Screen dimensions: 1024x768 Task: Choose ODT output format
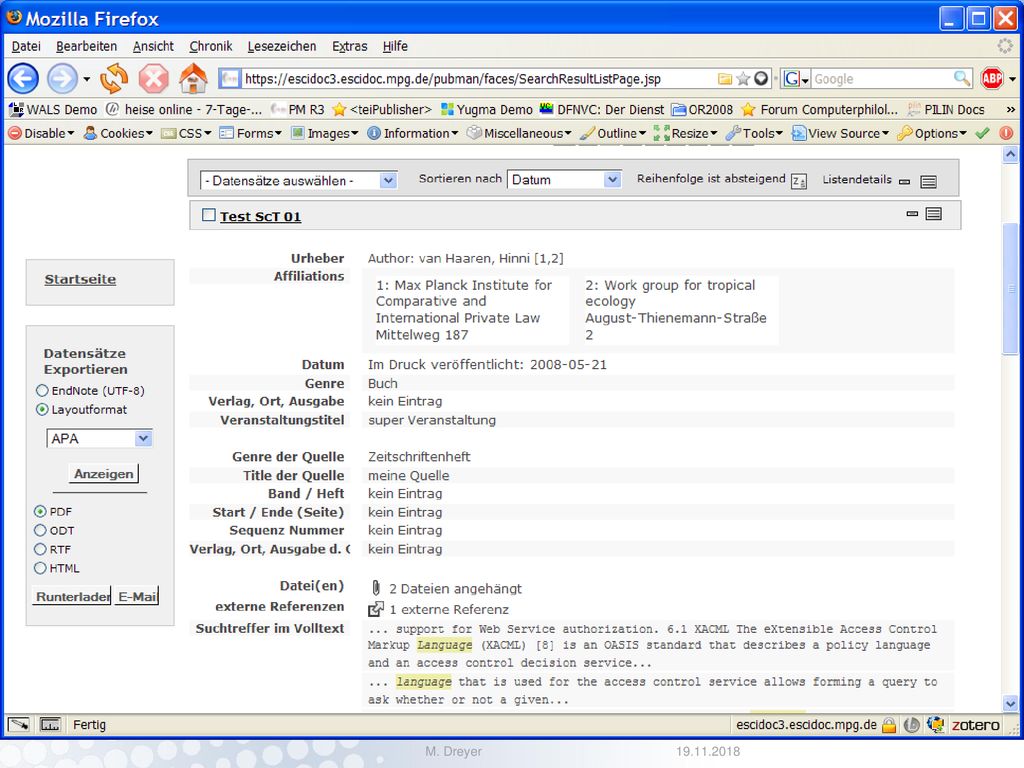coord(40,530)
